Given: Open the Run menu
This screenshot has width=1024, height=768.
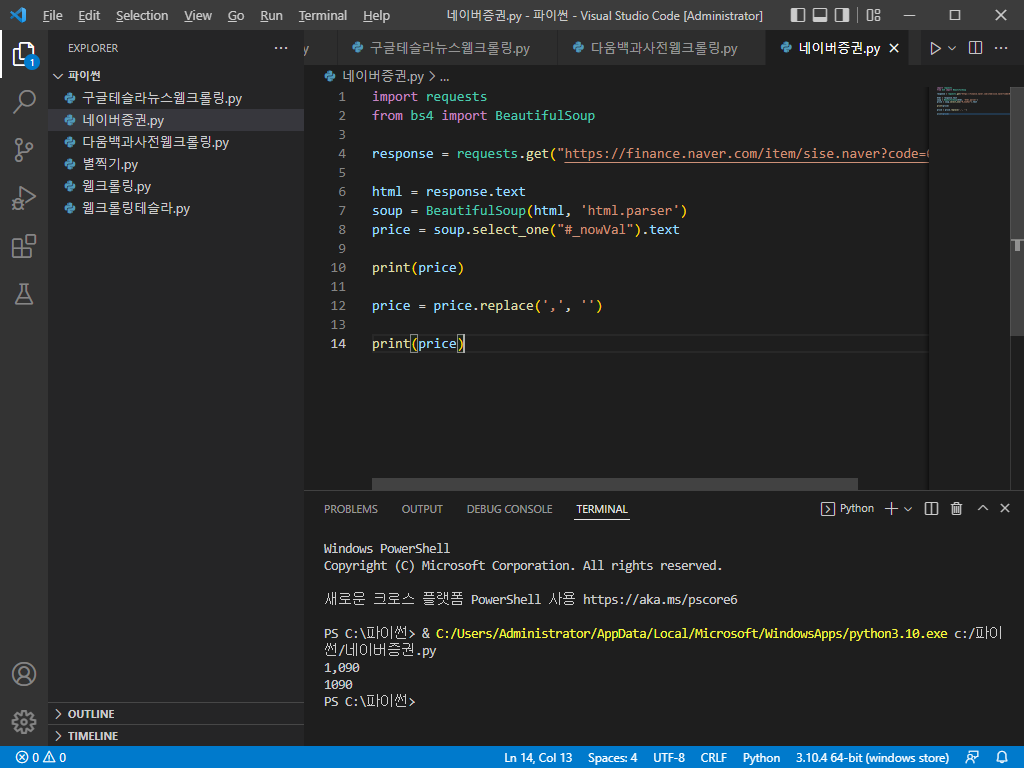Looking at the screenshot, I should click(x=271, y=15).
